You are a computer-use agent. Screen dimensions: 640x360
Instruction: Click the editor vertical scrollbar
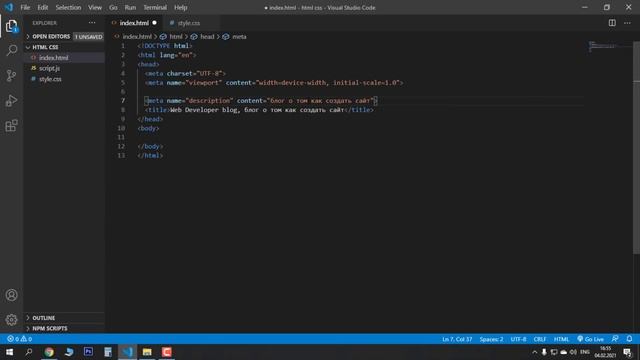[x=636, y=147]
